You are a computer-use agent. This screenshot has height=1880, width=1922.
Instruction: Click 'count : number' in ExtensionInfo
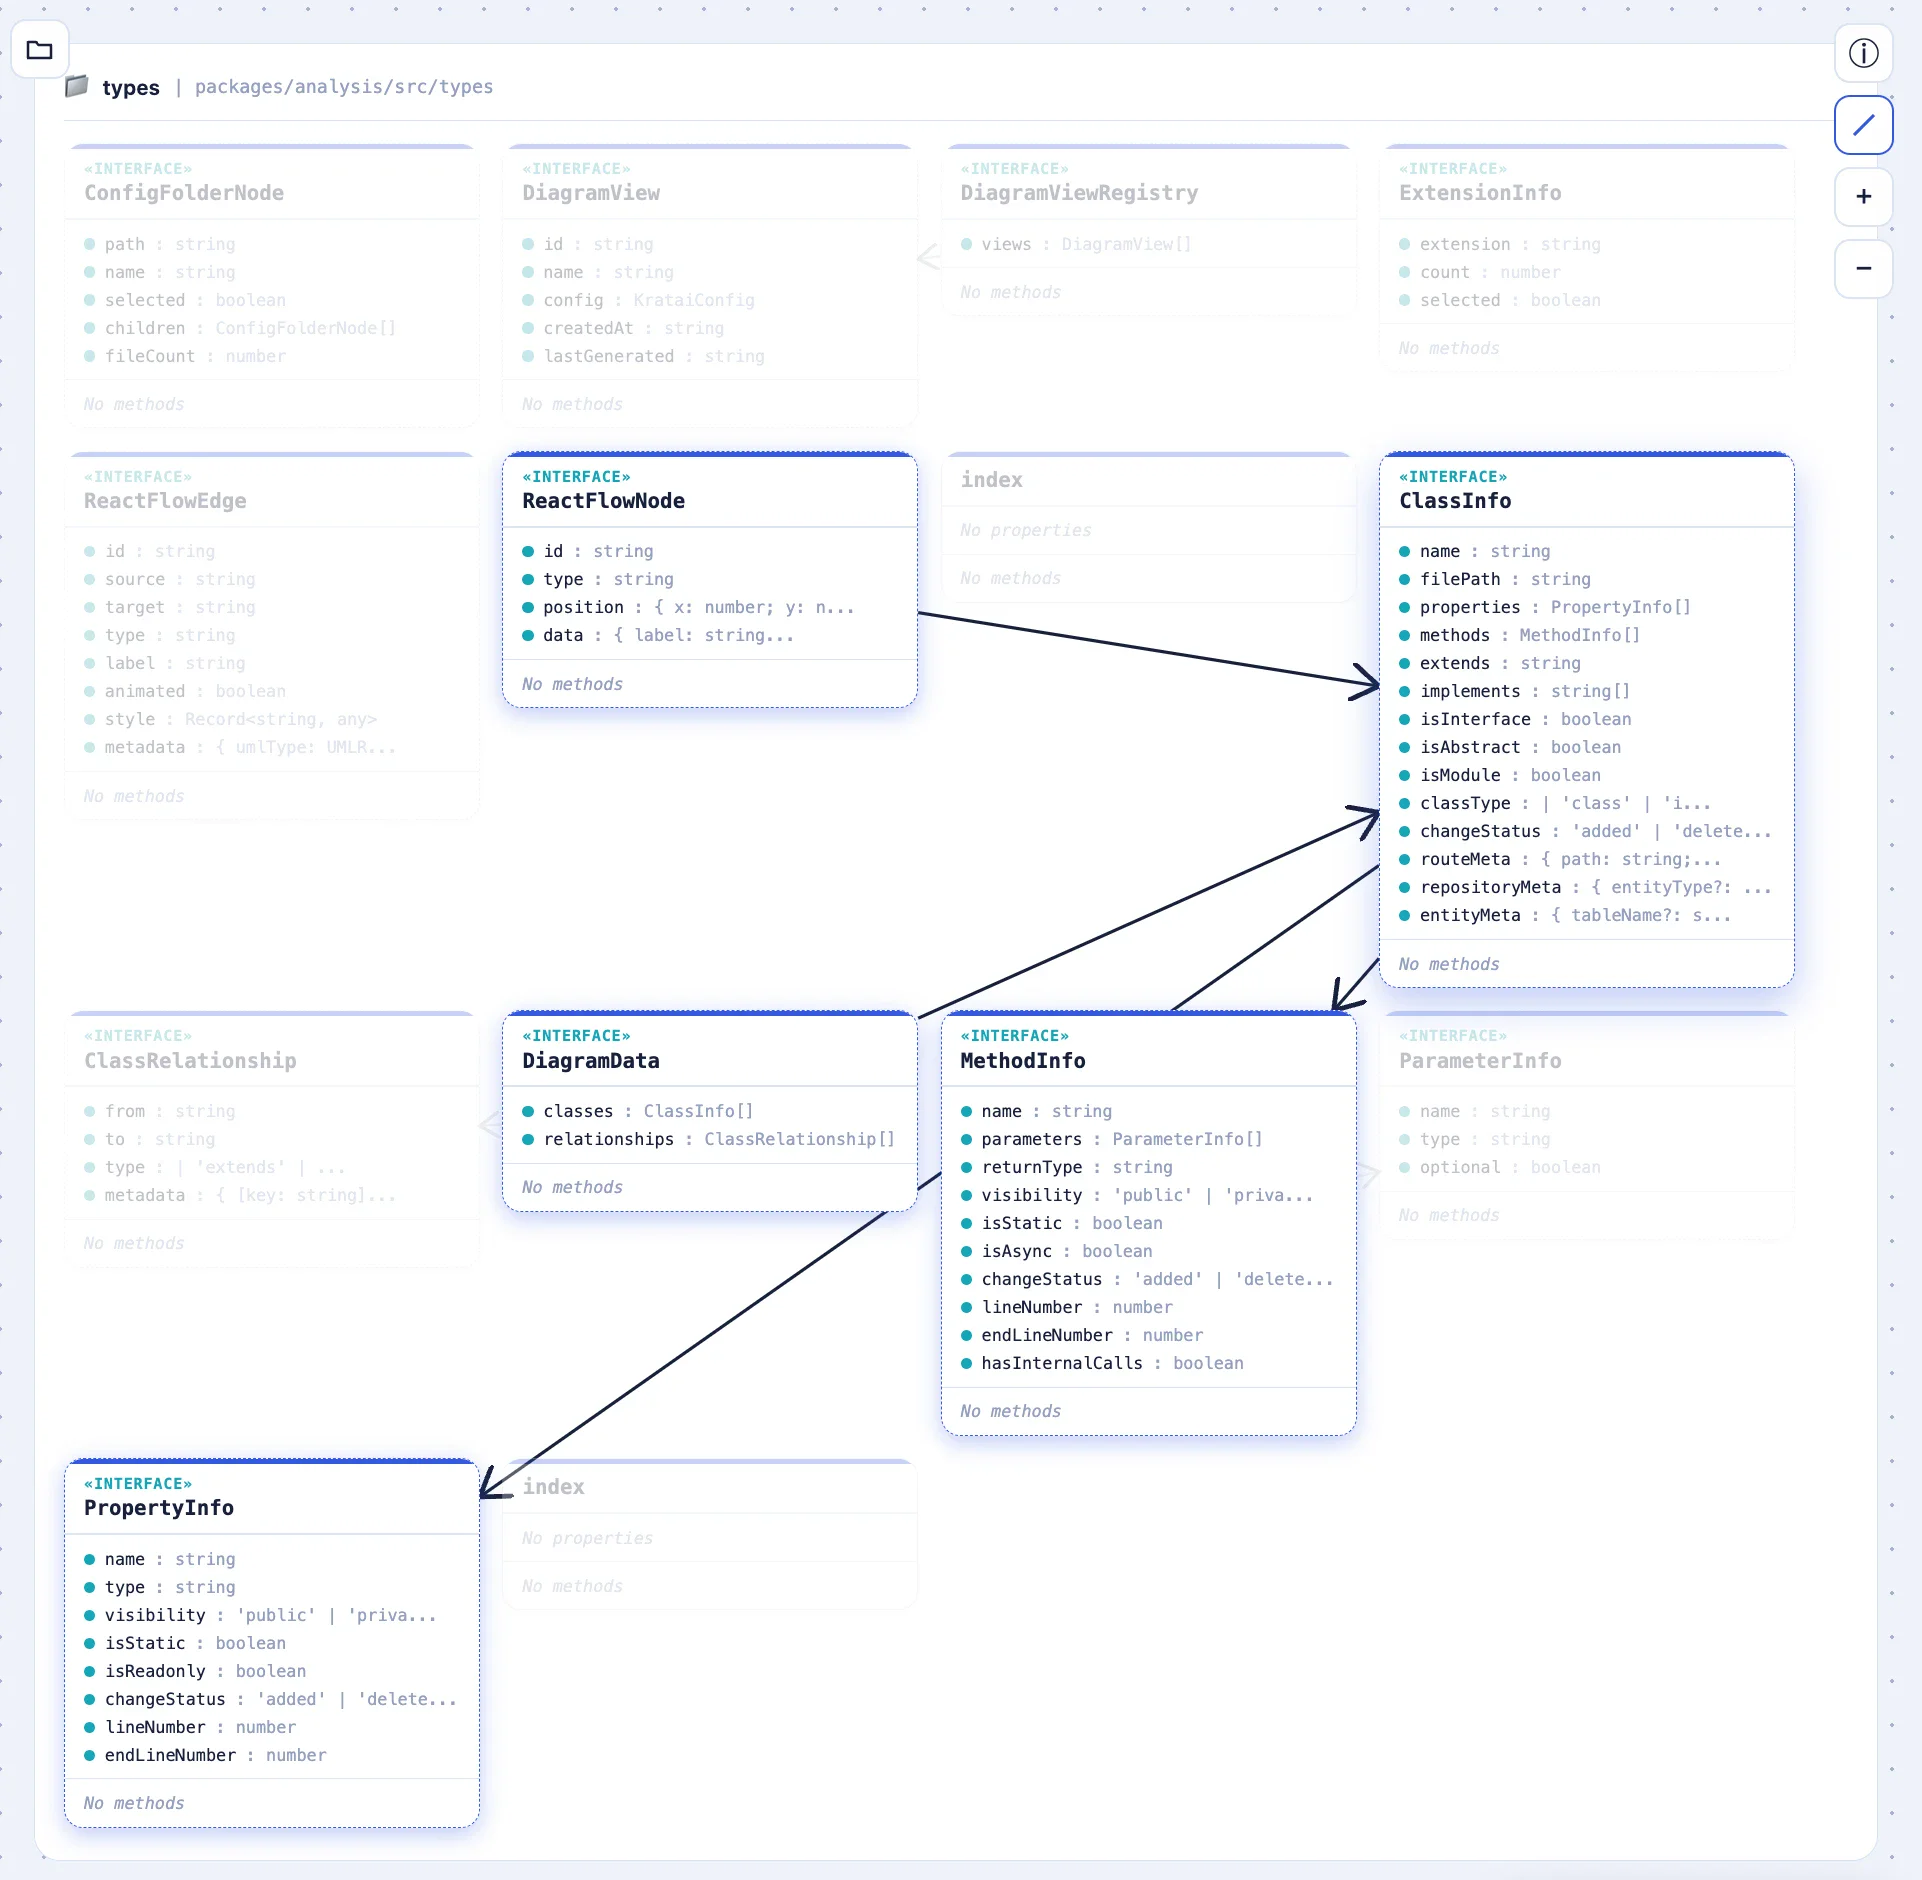tap(1586, 272)
